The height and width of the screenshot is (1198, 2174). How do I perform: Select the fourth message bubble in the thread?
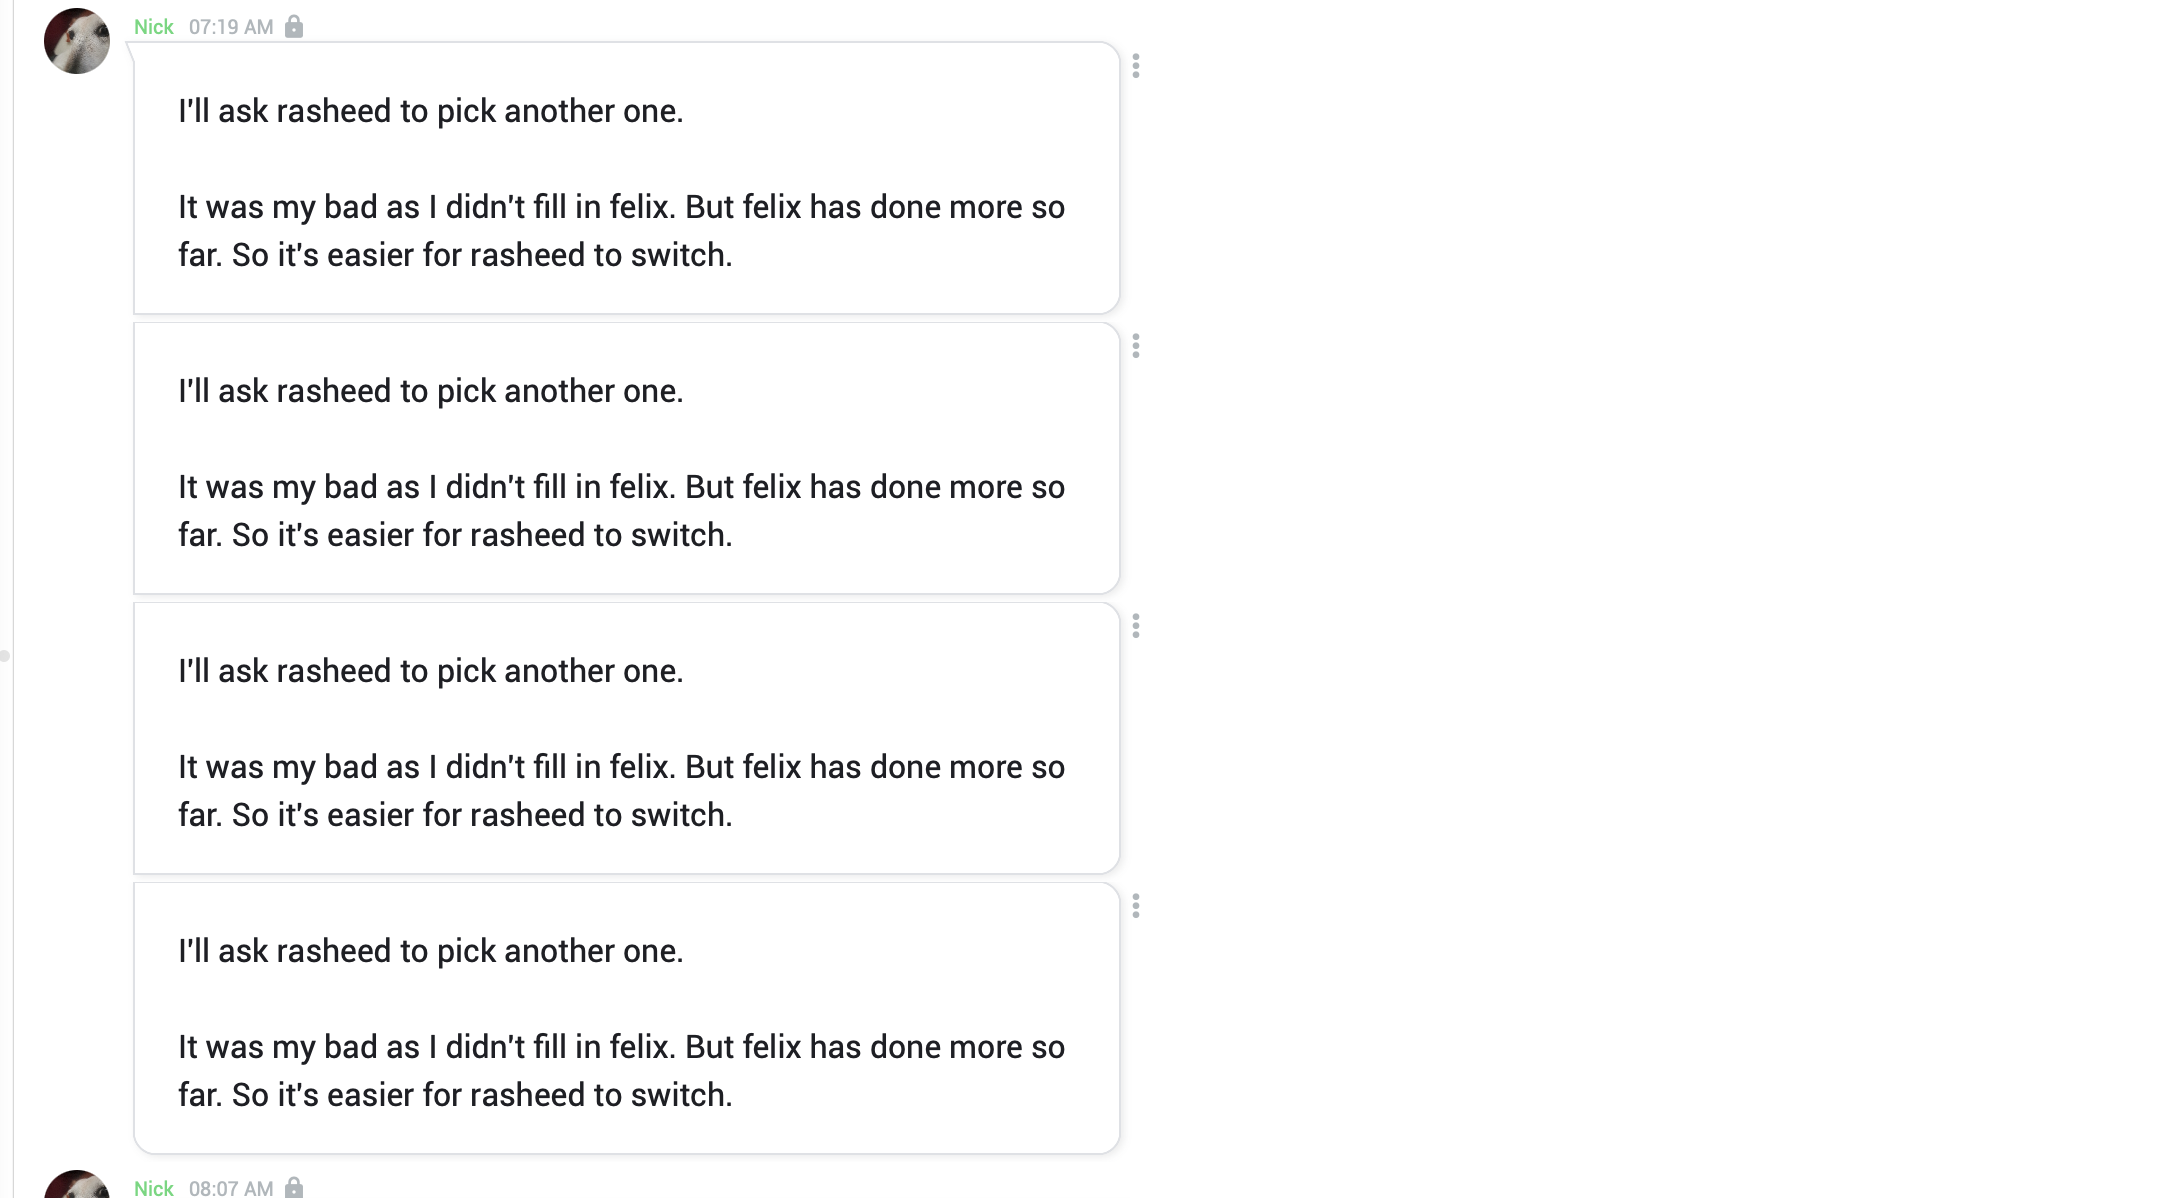coord(627,1020)
